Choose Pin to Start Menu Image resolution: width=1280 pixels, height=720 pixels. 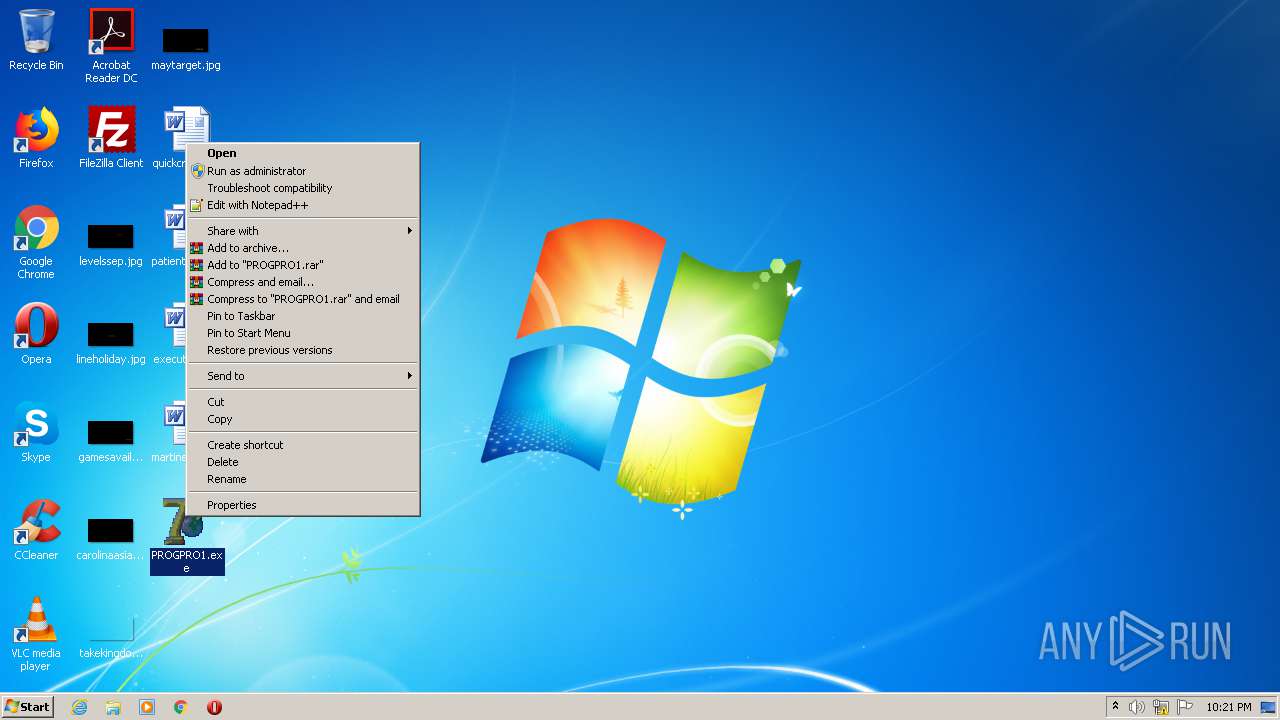pyautogui.click(x=303, y=333)
